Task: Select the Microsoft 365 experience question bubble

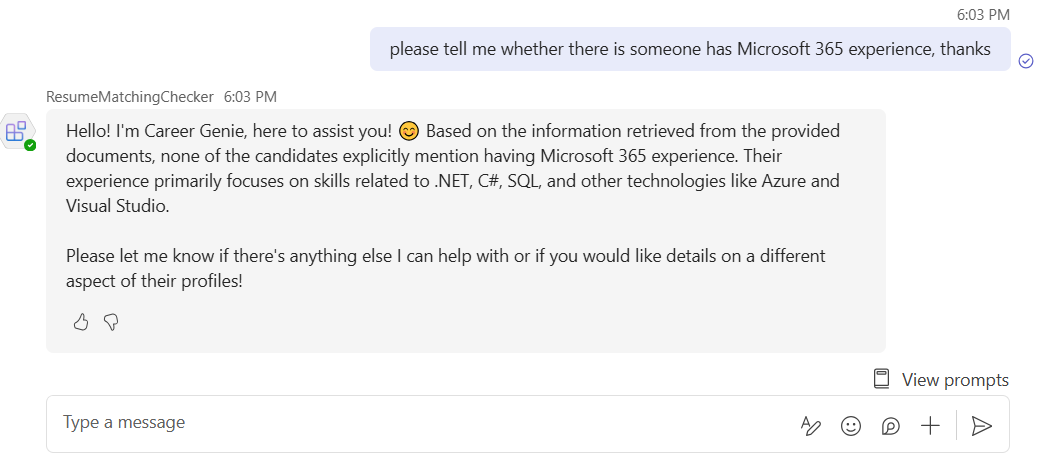Action: (690, 49)
